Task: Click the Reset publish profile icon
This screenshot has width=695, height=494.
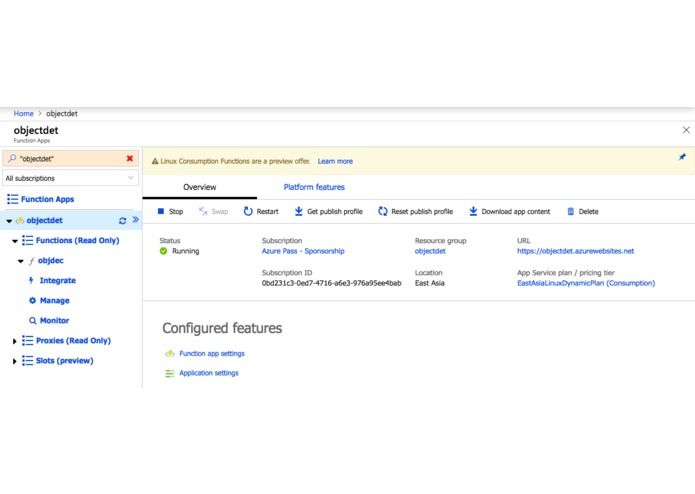Action: click(x=383, y=211)
